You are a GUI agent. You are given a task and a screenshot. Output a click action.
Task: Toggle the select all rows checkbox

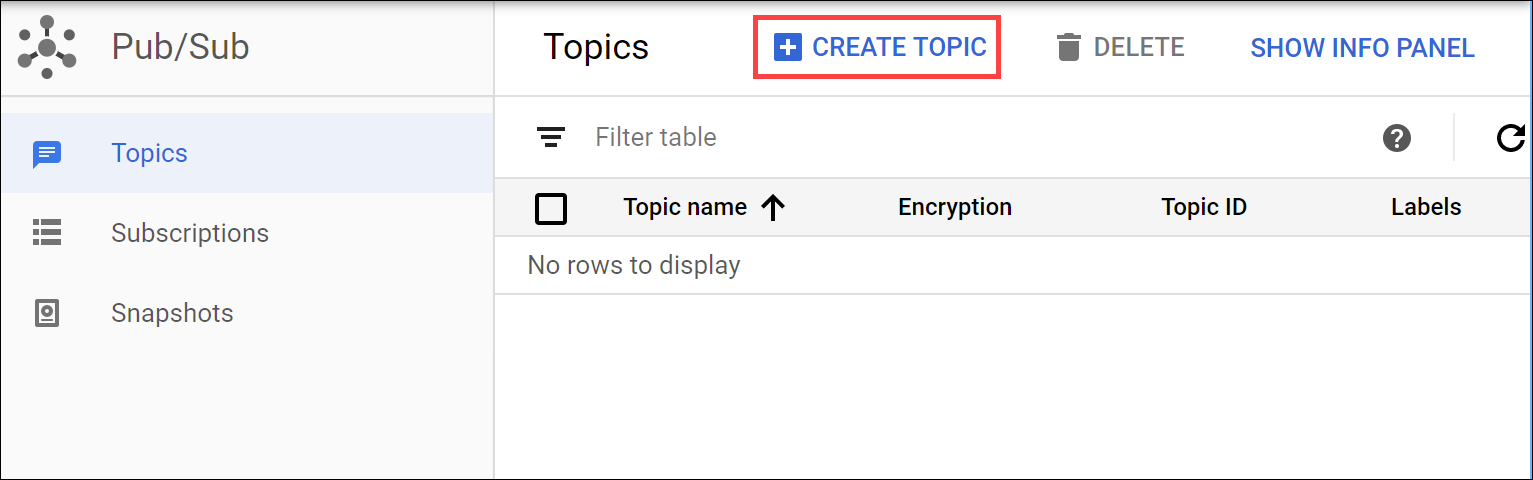pos(551,208)
